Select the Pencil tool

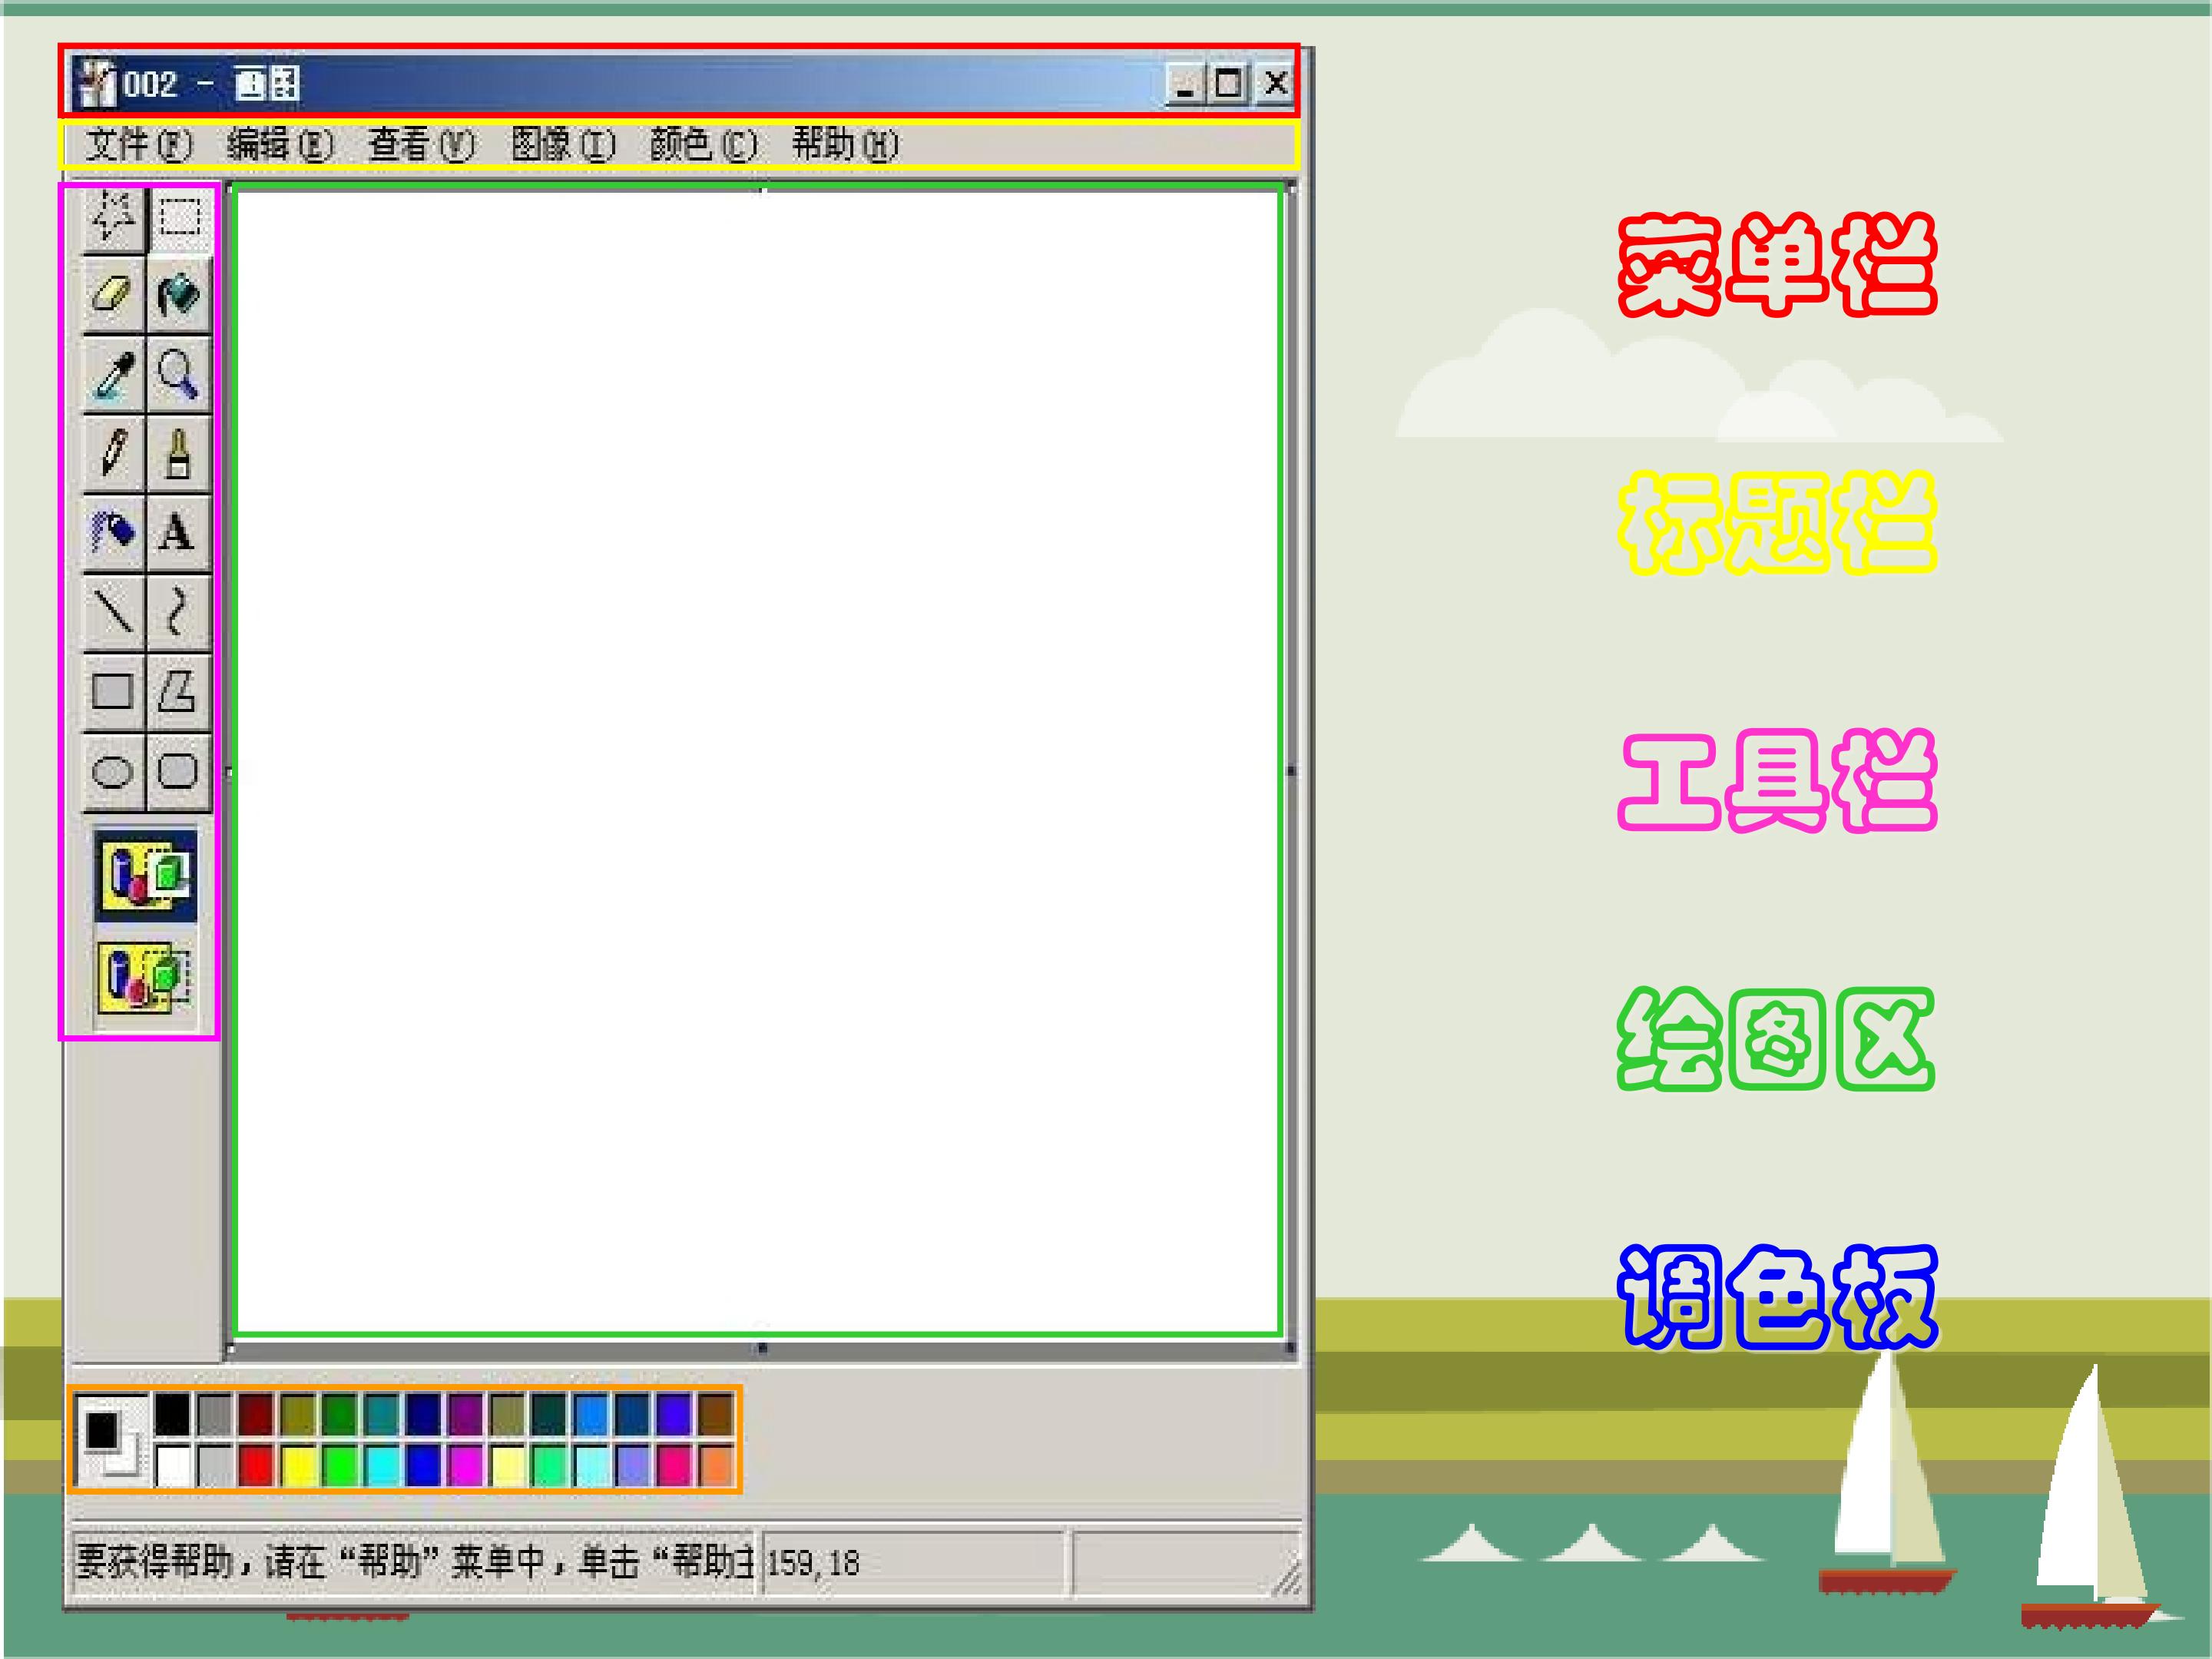(x=112, y=453)
